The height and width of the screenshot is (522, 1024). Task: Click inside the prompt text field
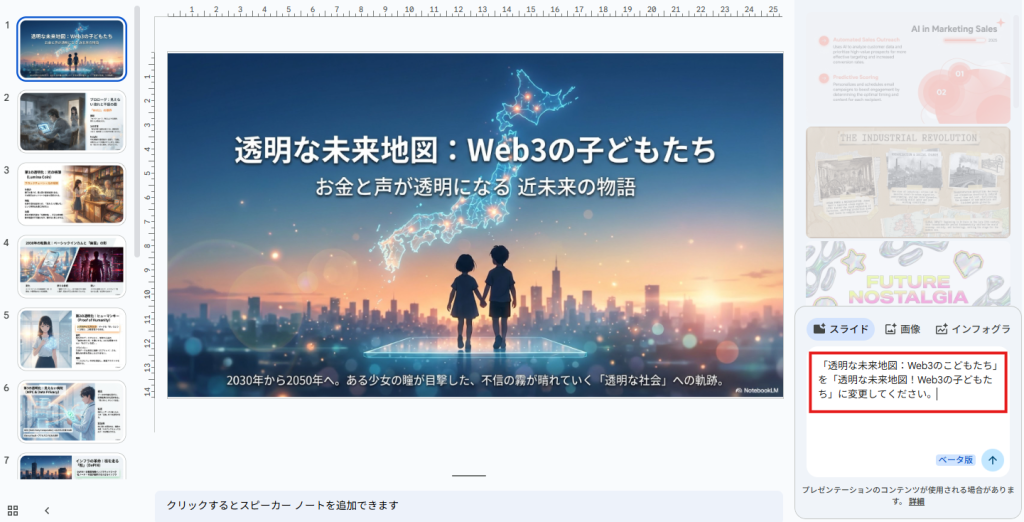point(906,420)
